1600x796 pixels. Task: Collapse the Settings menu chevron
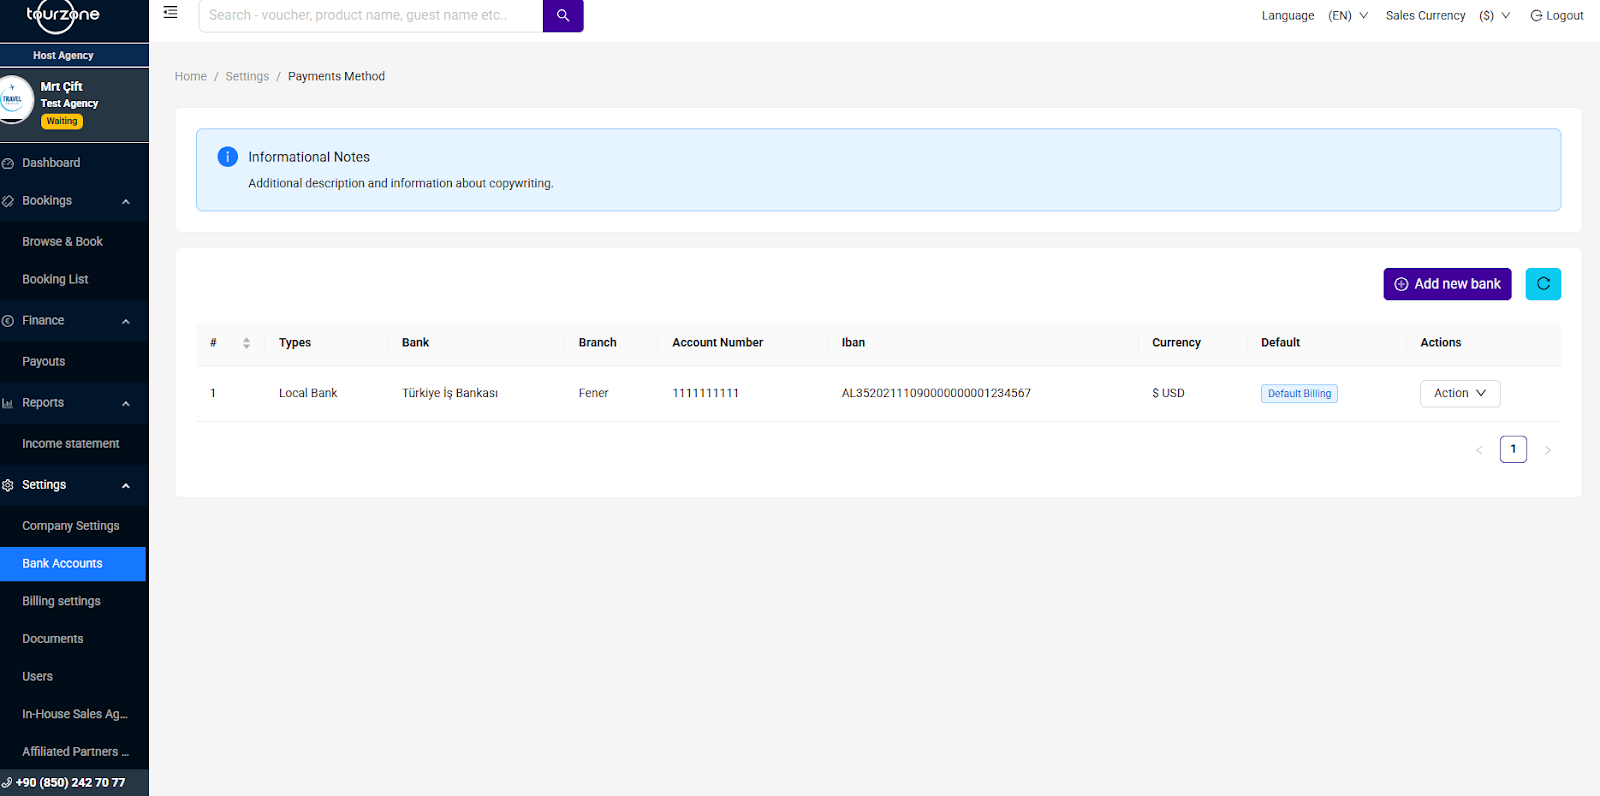pyautogui.click(x=126, y=486)
